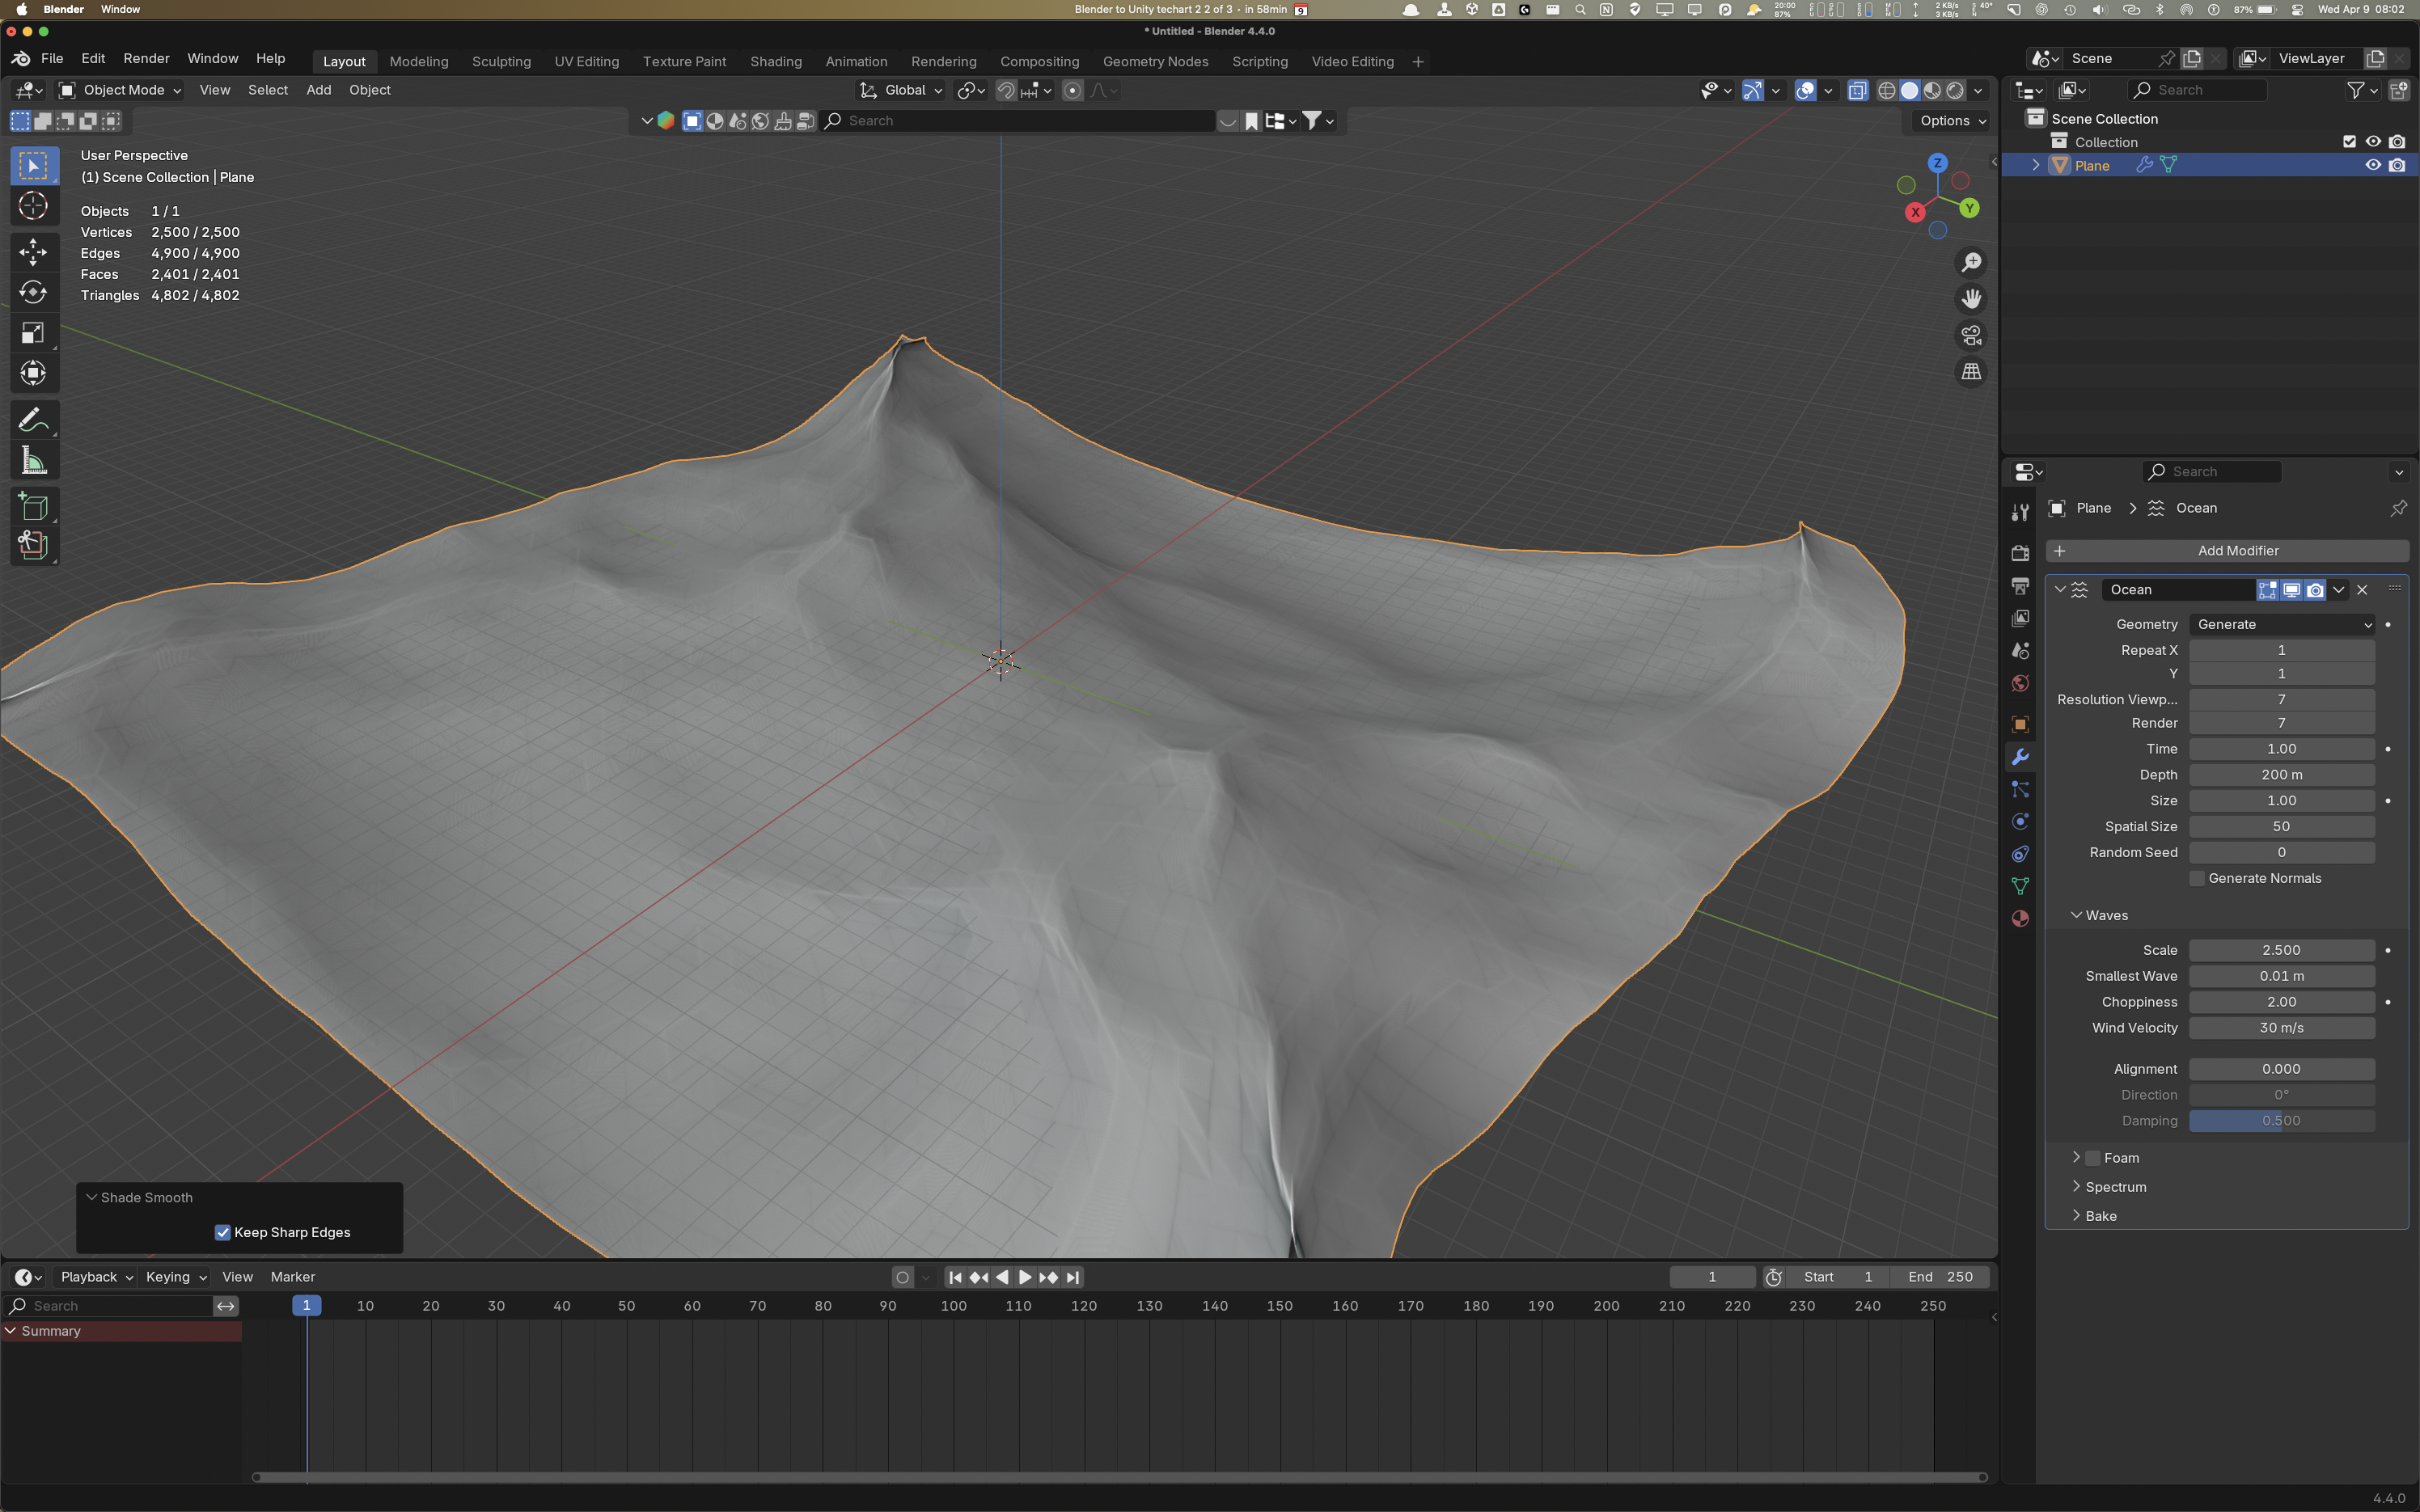Open the Render menu

147,59
